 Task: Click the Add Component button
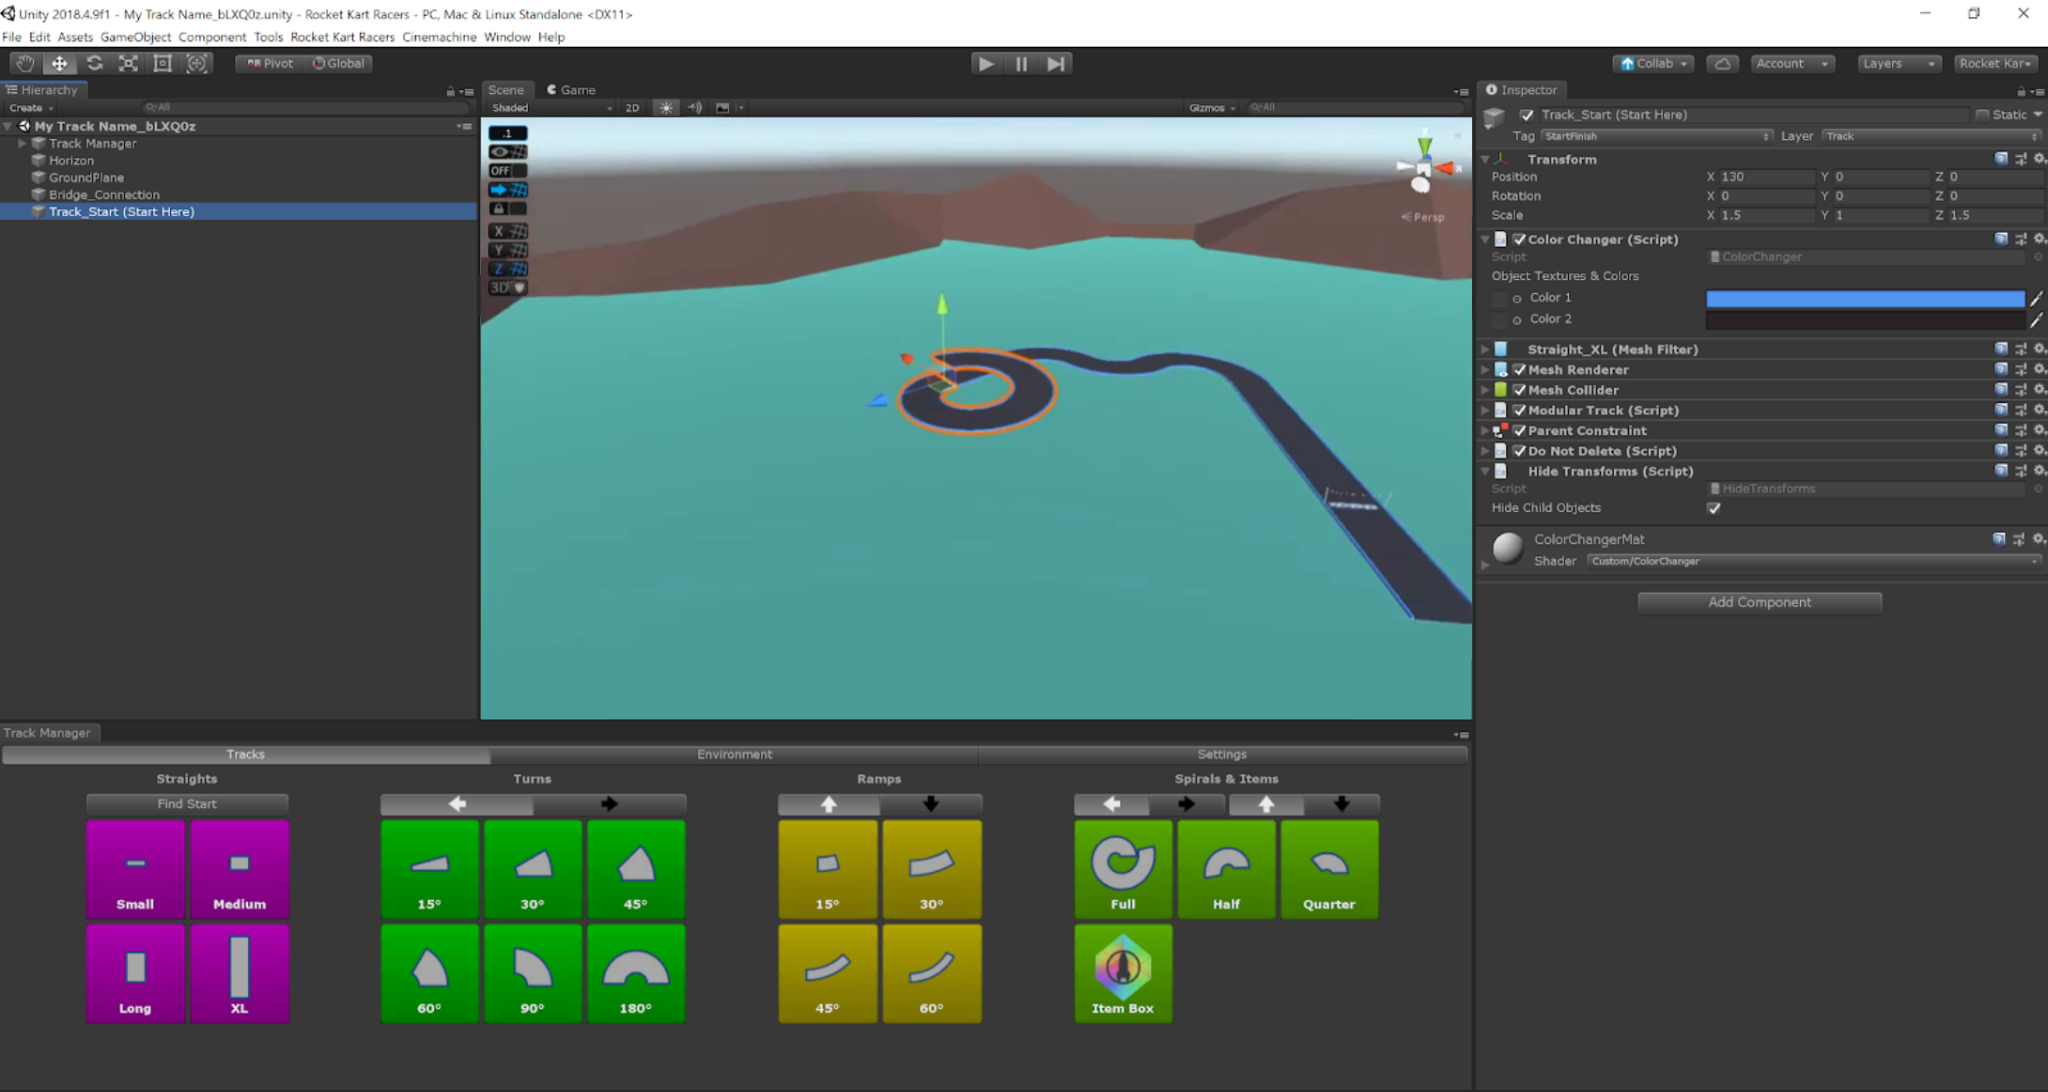(x=1759, y=602)
